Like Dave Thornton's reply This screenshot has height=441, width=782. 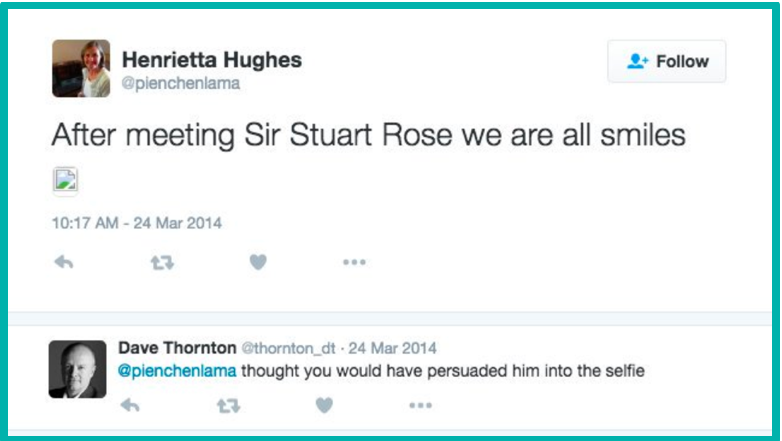tap(323, 405)
